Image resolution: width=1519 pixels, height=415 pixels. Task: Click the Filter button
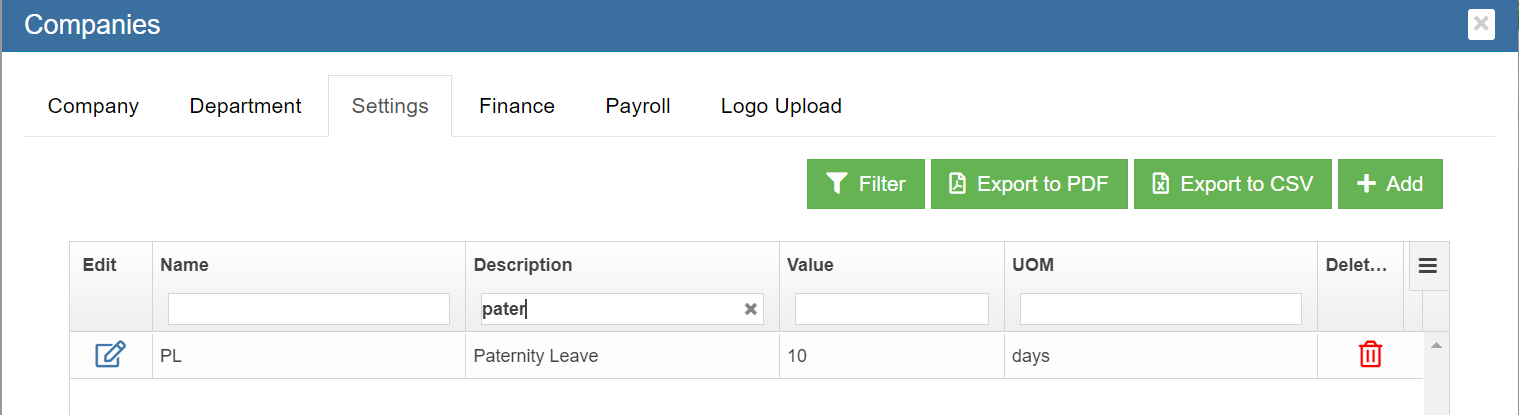click(865, 184)
